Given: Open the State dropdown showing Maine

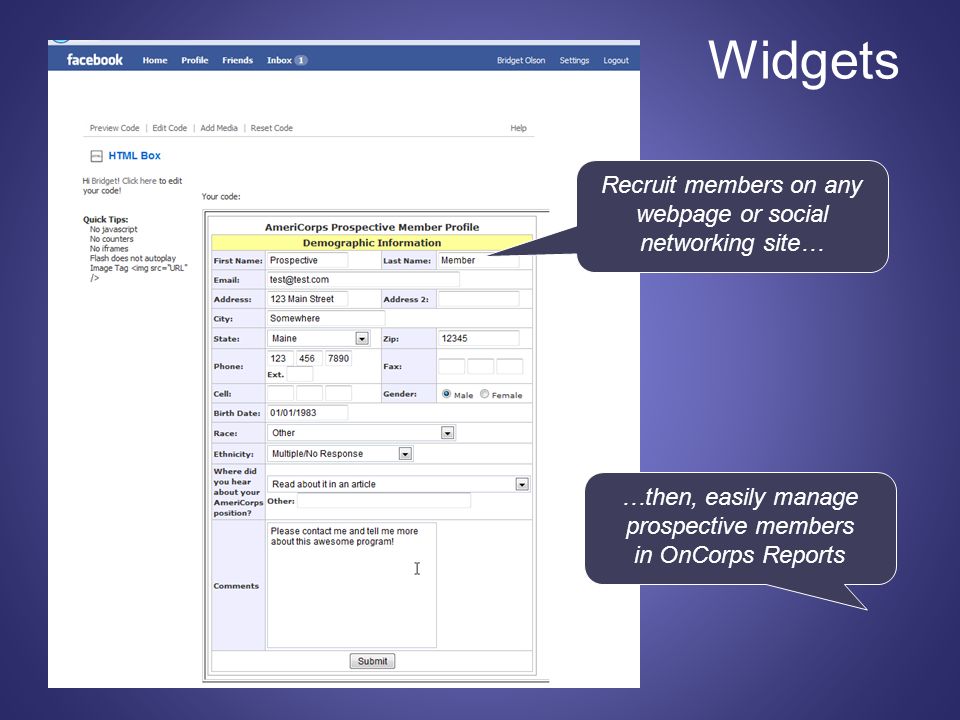Looking at the screenshot, I should (x=318, y=338).
